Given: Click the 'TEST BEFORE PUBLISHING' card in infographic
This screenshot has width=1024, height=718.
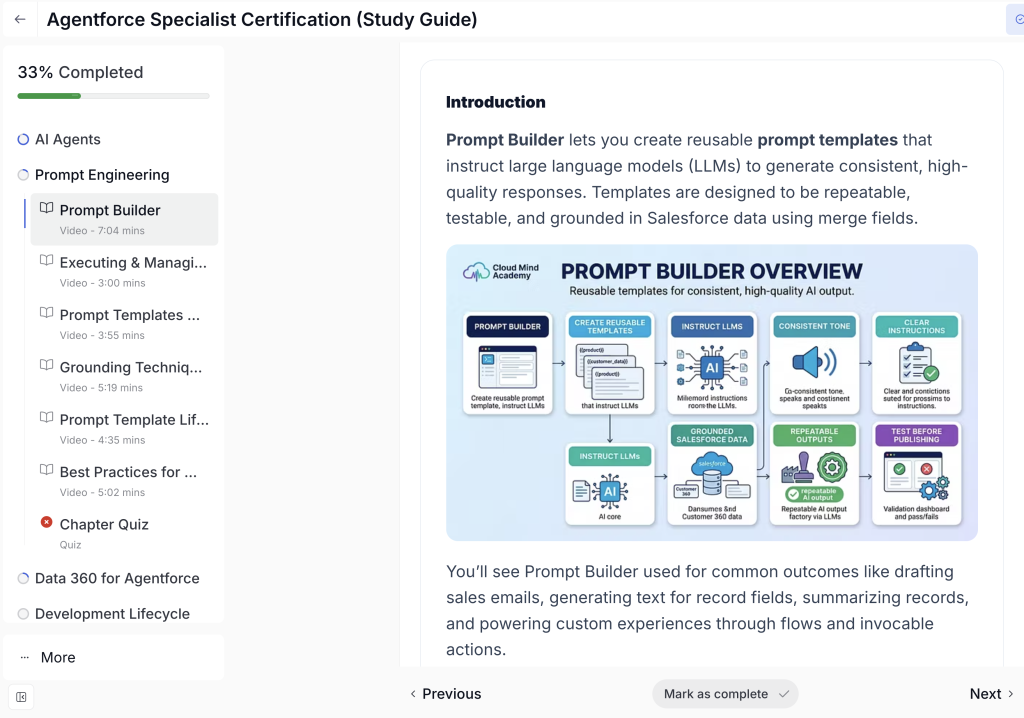Looking at the screenshot, I should (916, 474).
